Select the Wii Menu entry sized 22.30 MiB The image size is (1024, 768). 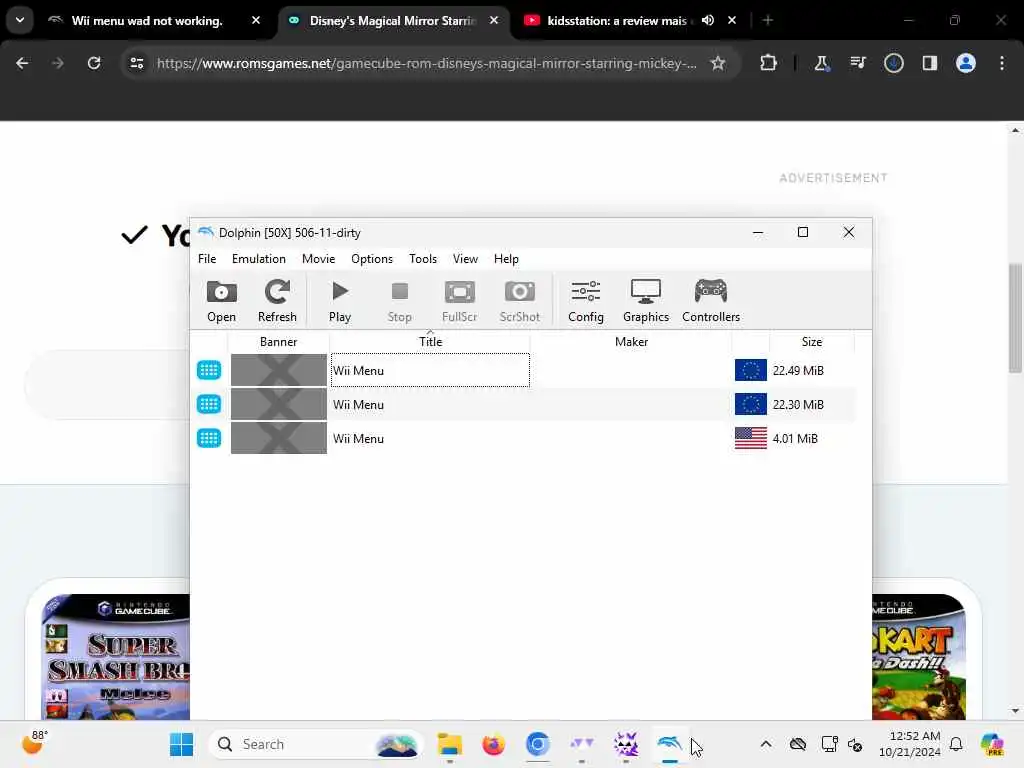pos(522,404)
